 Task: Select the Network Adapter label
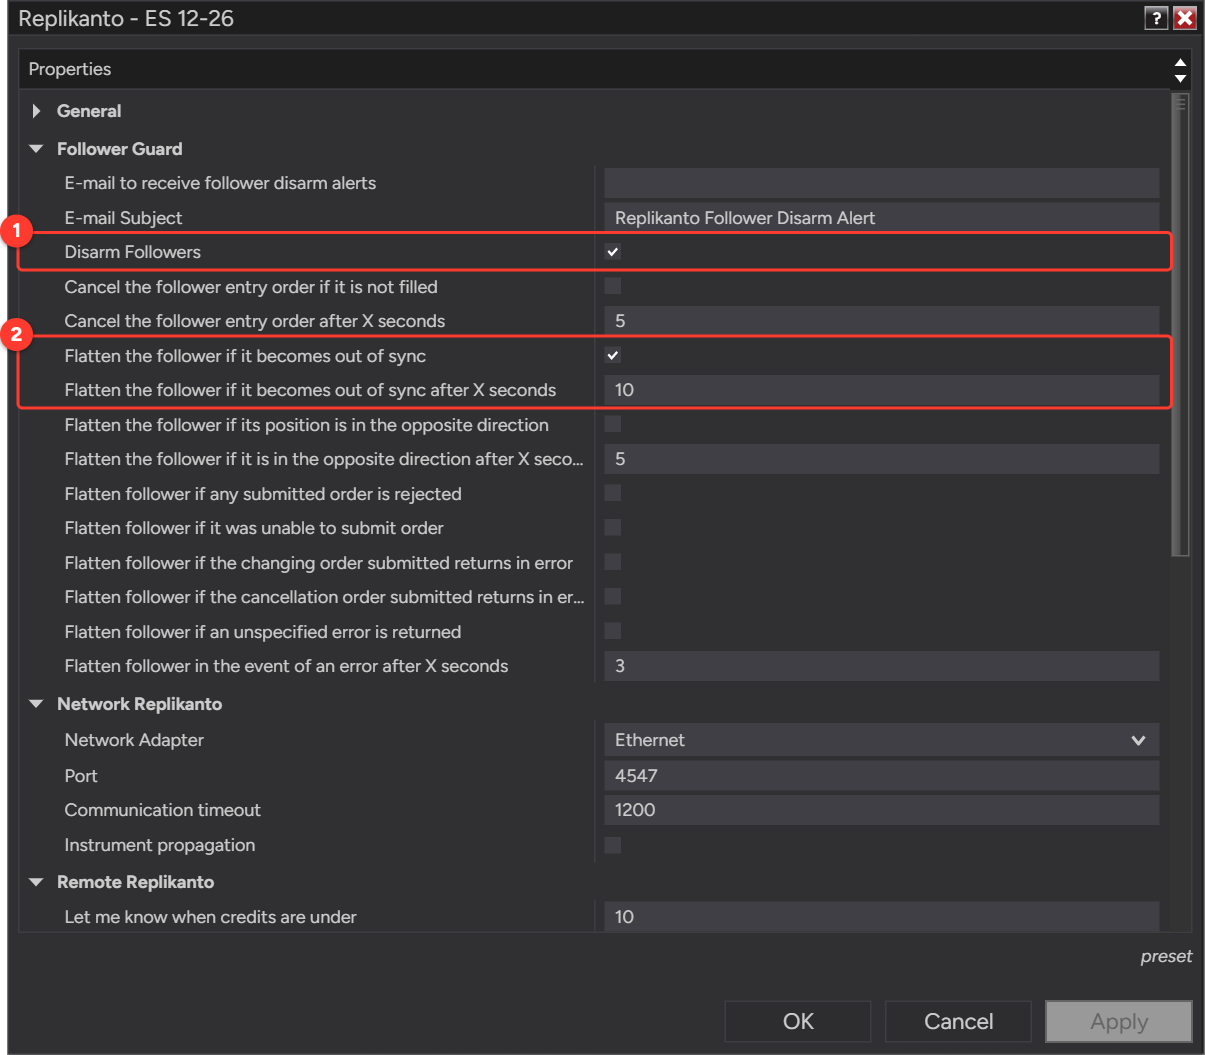pyautogui.click(x=134, y=740)
